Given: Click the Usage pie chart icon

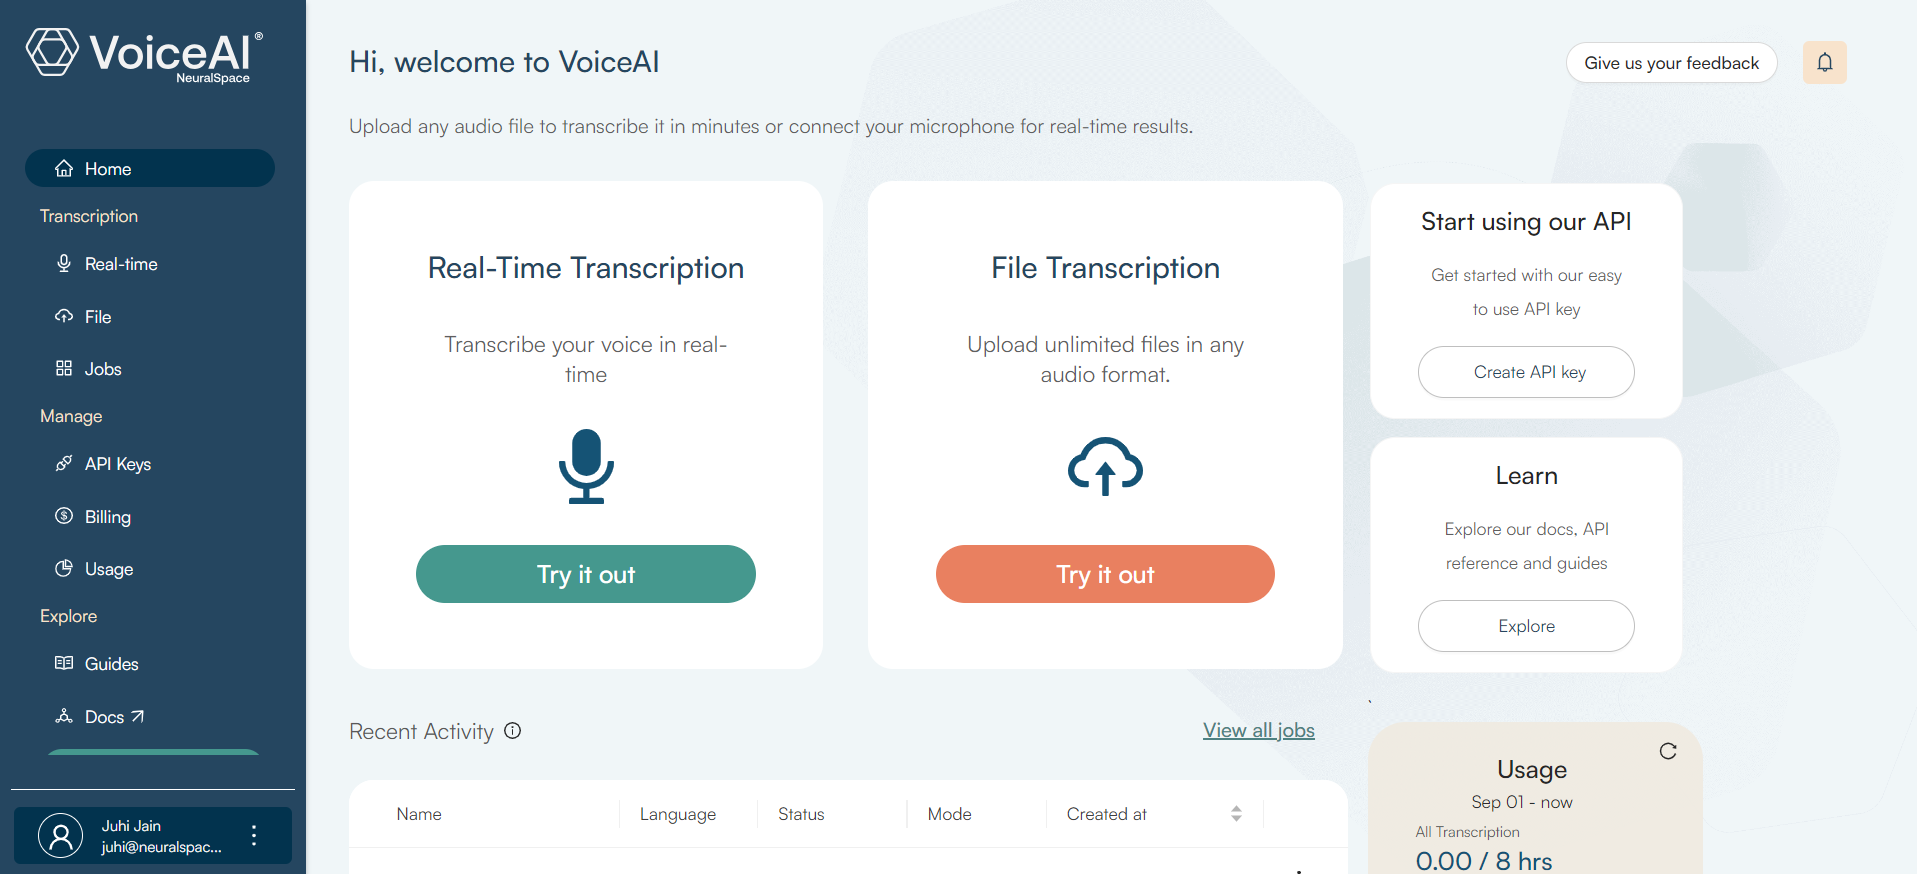Looking at the screenshot, I should (x=64, y=568).
